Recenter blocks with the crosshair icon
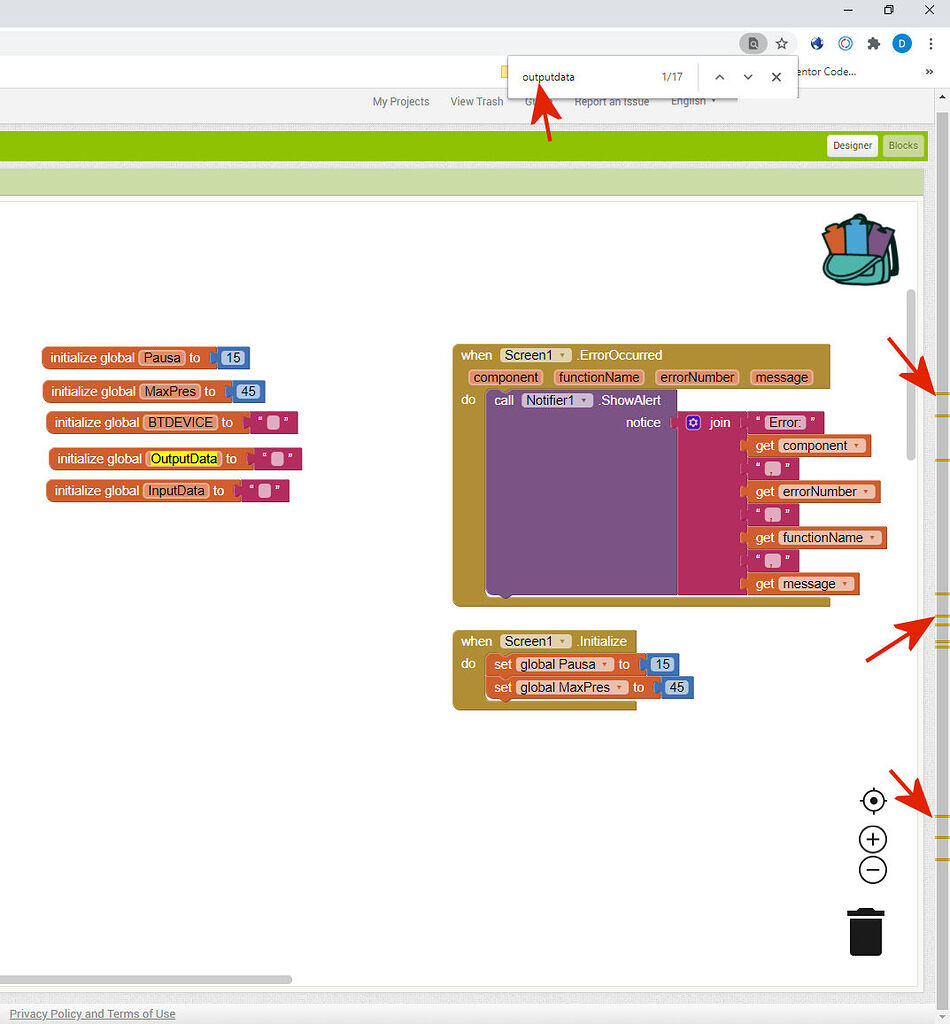Image resolution: width=950 pixels, height=1024 pixels. tap(872, 800)
